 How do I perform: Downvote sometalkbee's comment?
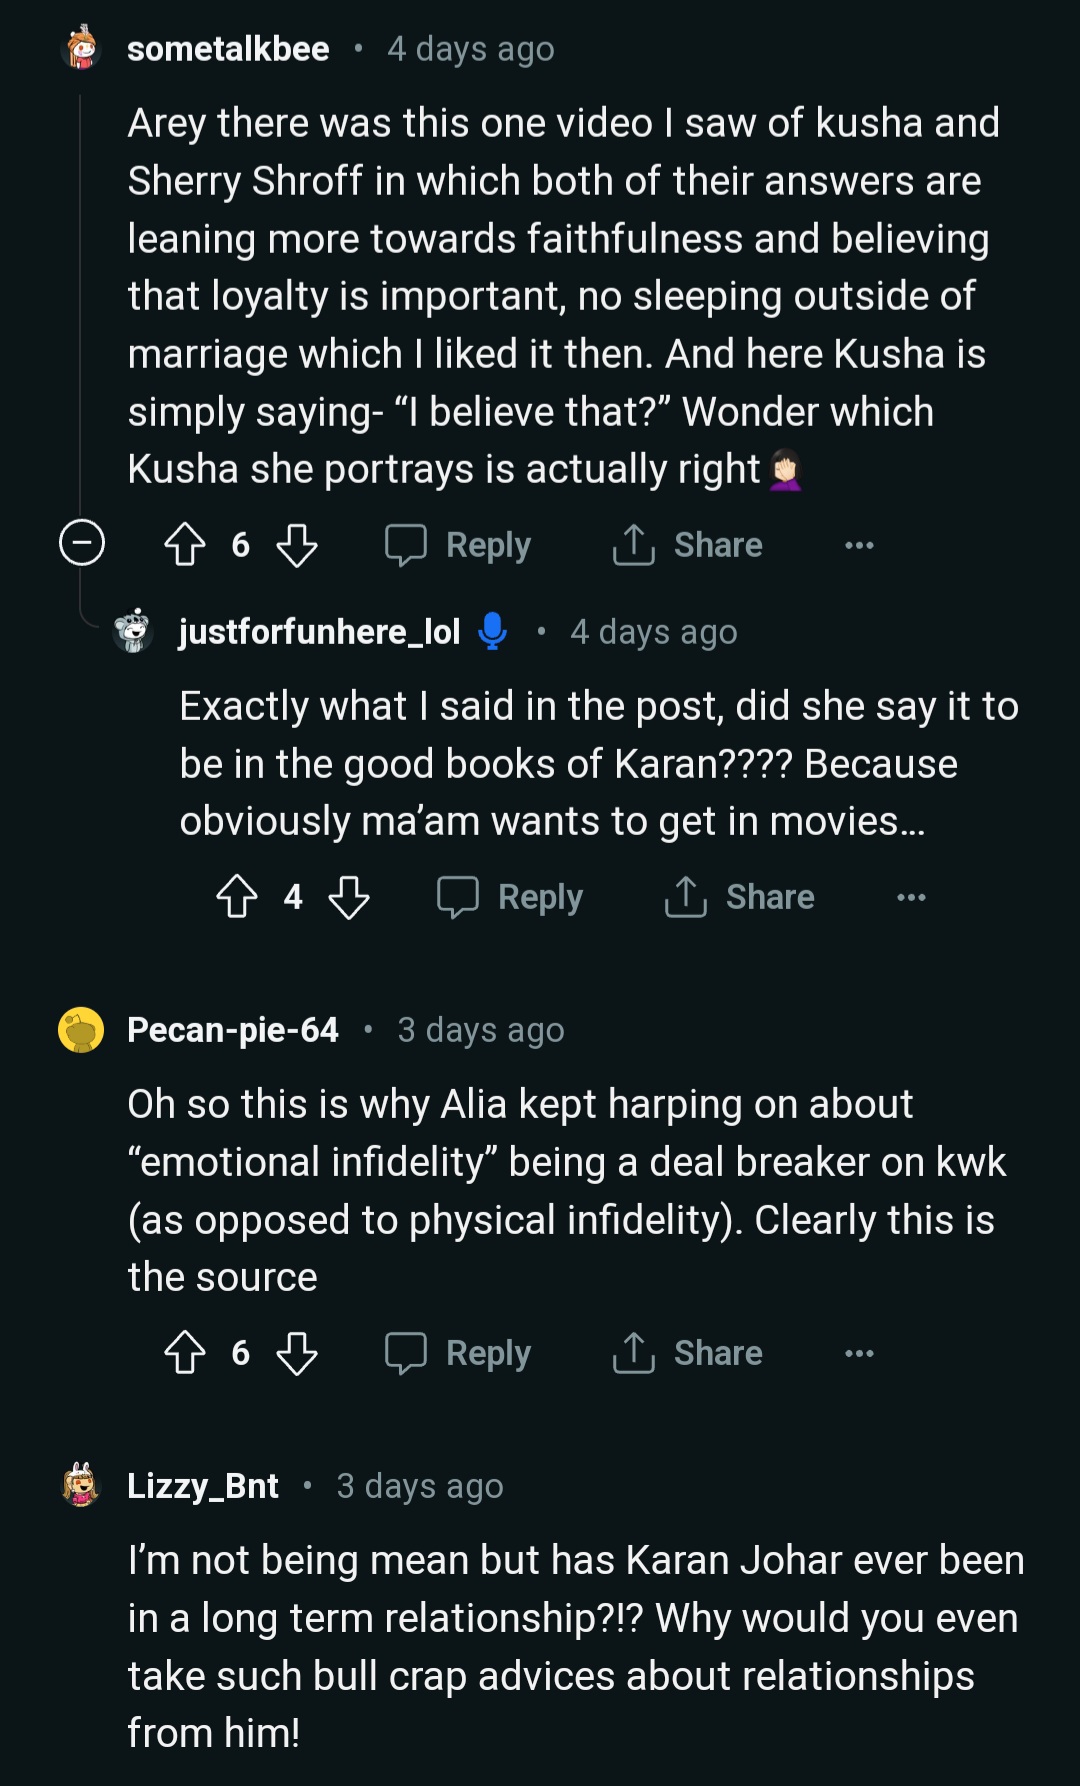point(297,545)
